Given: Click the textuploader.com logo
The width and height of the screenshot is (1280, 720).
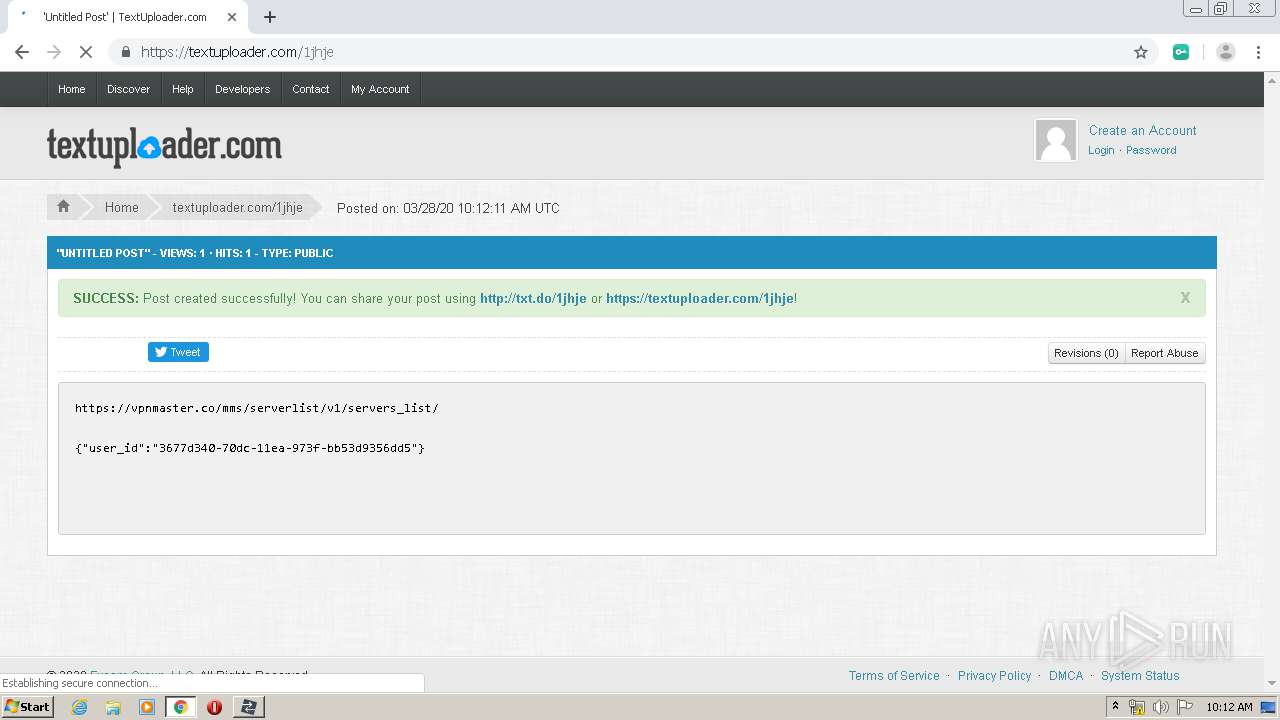Looking at the screenshot, I should (164, 147).
